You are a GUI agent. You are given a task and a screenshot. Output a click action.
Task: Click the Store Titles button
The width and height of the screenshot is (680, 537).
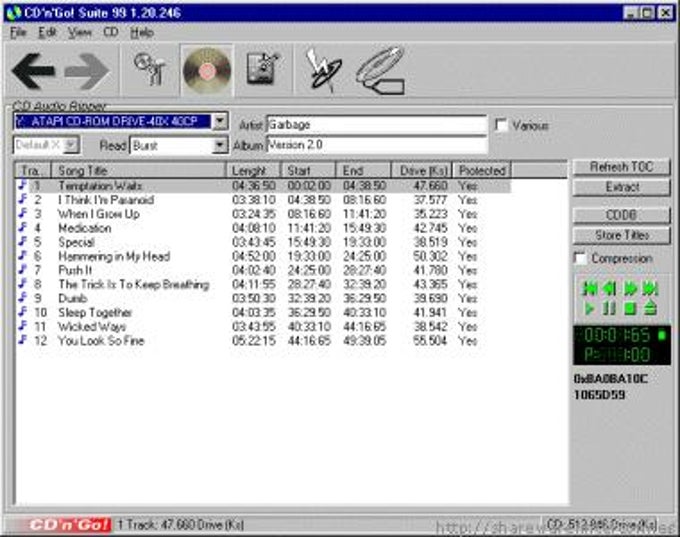point(621,235)
